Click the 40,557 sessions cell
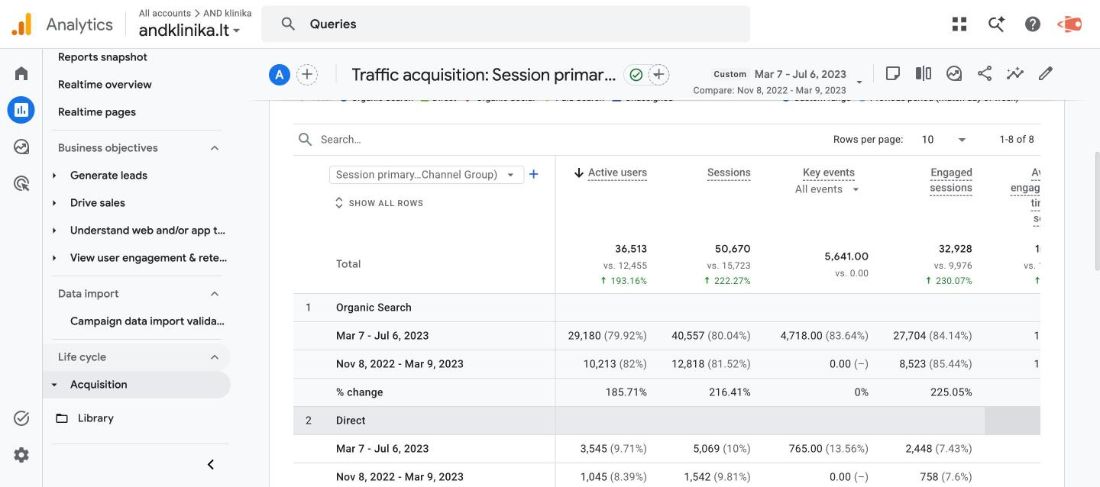Screen dimensions: 1100x487 point(711,336)
